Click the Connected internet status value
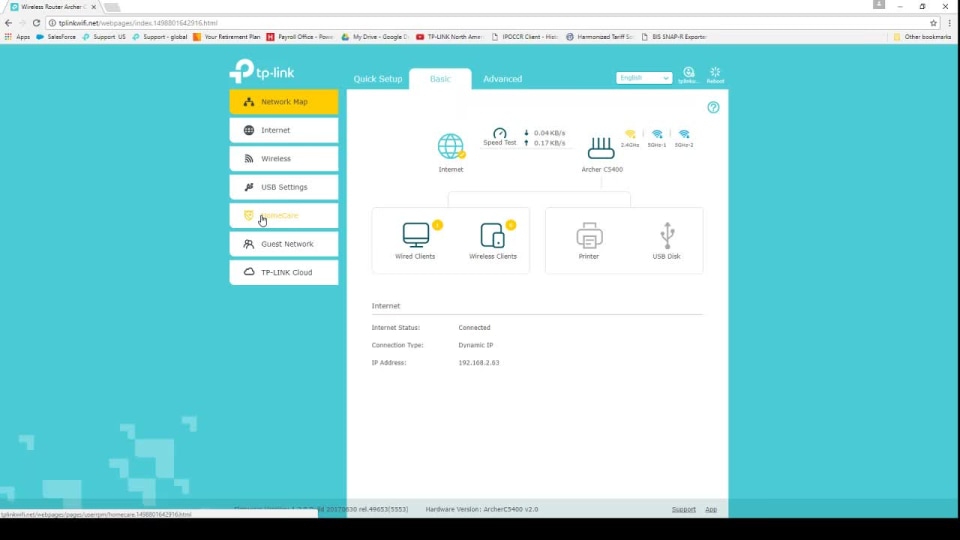This screenshot has width=960, height=540. click(x=474, y=328)
